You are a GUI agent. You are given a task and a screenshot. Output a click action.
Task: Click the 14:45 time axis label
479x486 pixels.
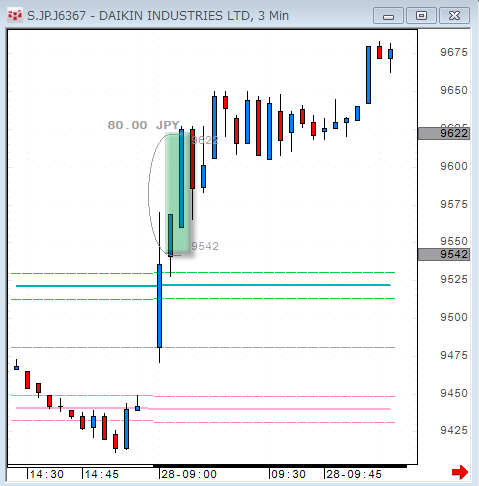(x=102, y=474)
